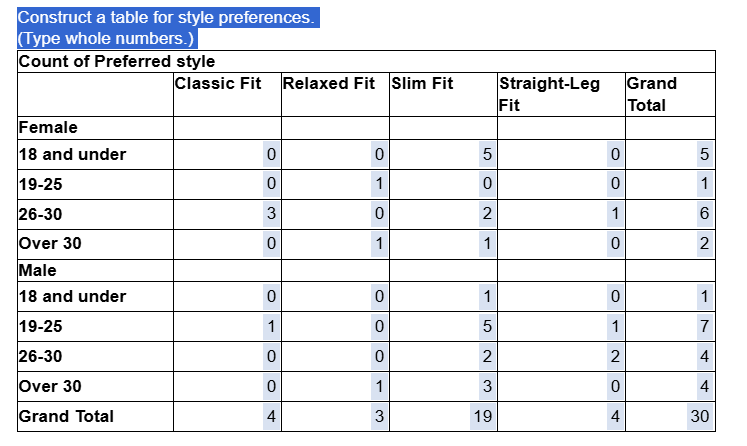Click Grand Total row Classic Fit cell
Viewport: 747px width, 446px height.
coord(271,417)
